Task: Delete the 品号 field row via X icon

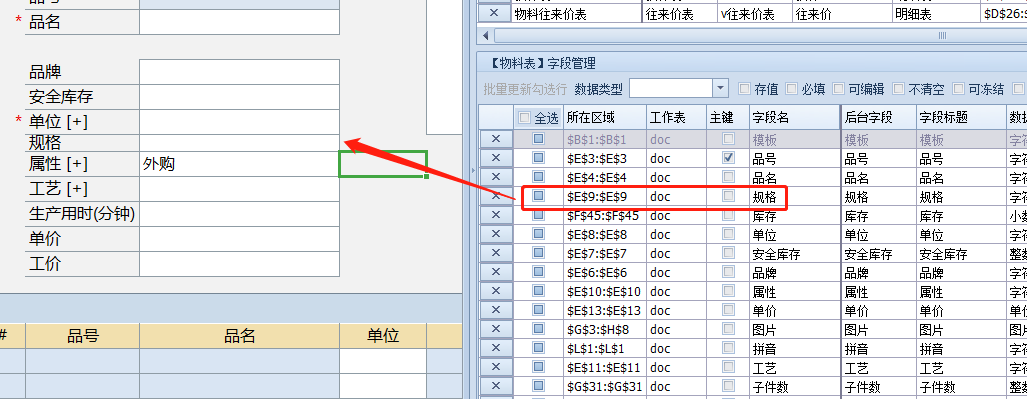Action: [x=496, y=158]
